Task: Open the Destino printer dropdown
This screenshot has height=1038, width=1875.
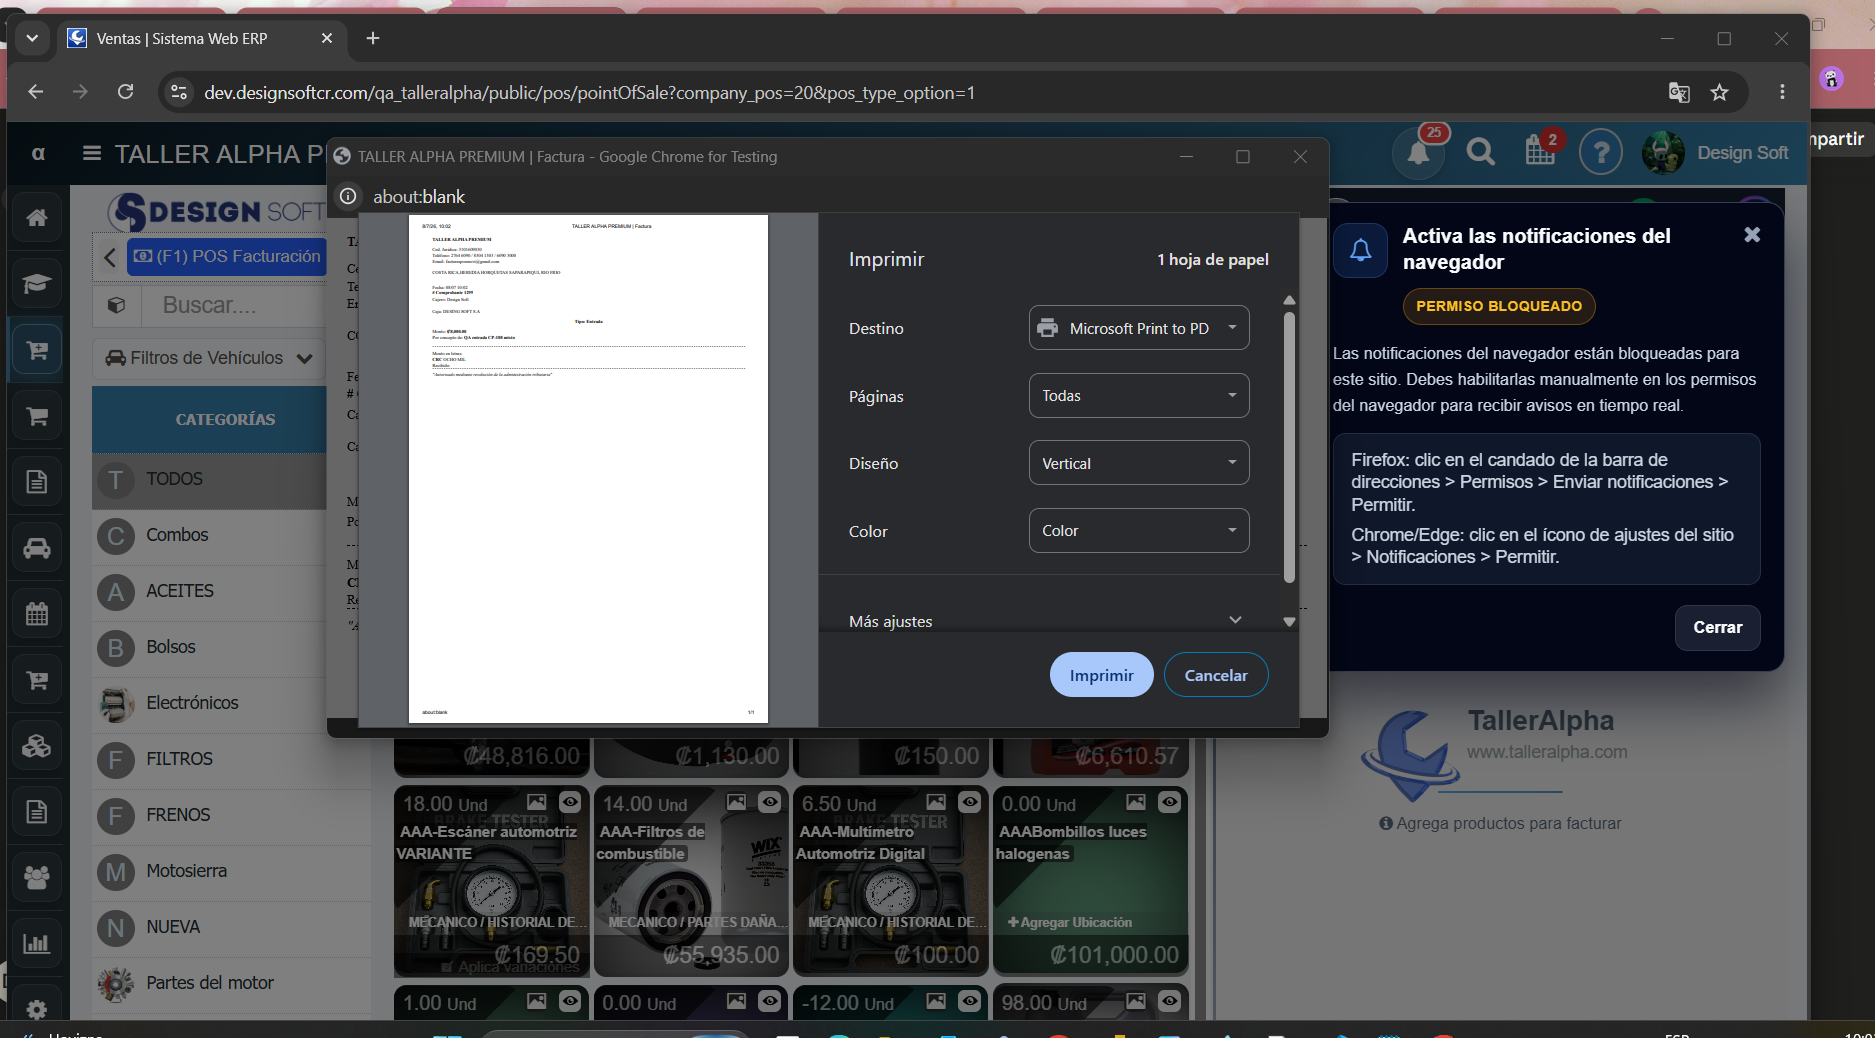Action: (1139, 328)
